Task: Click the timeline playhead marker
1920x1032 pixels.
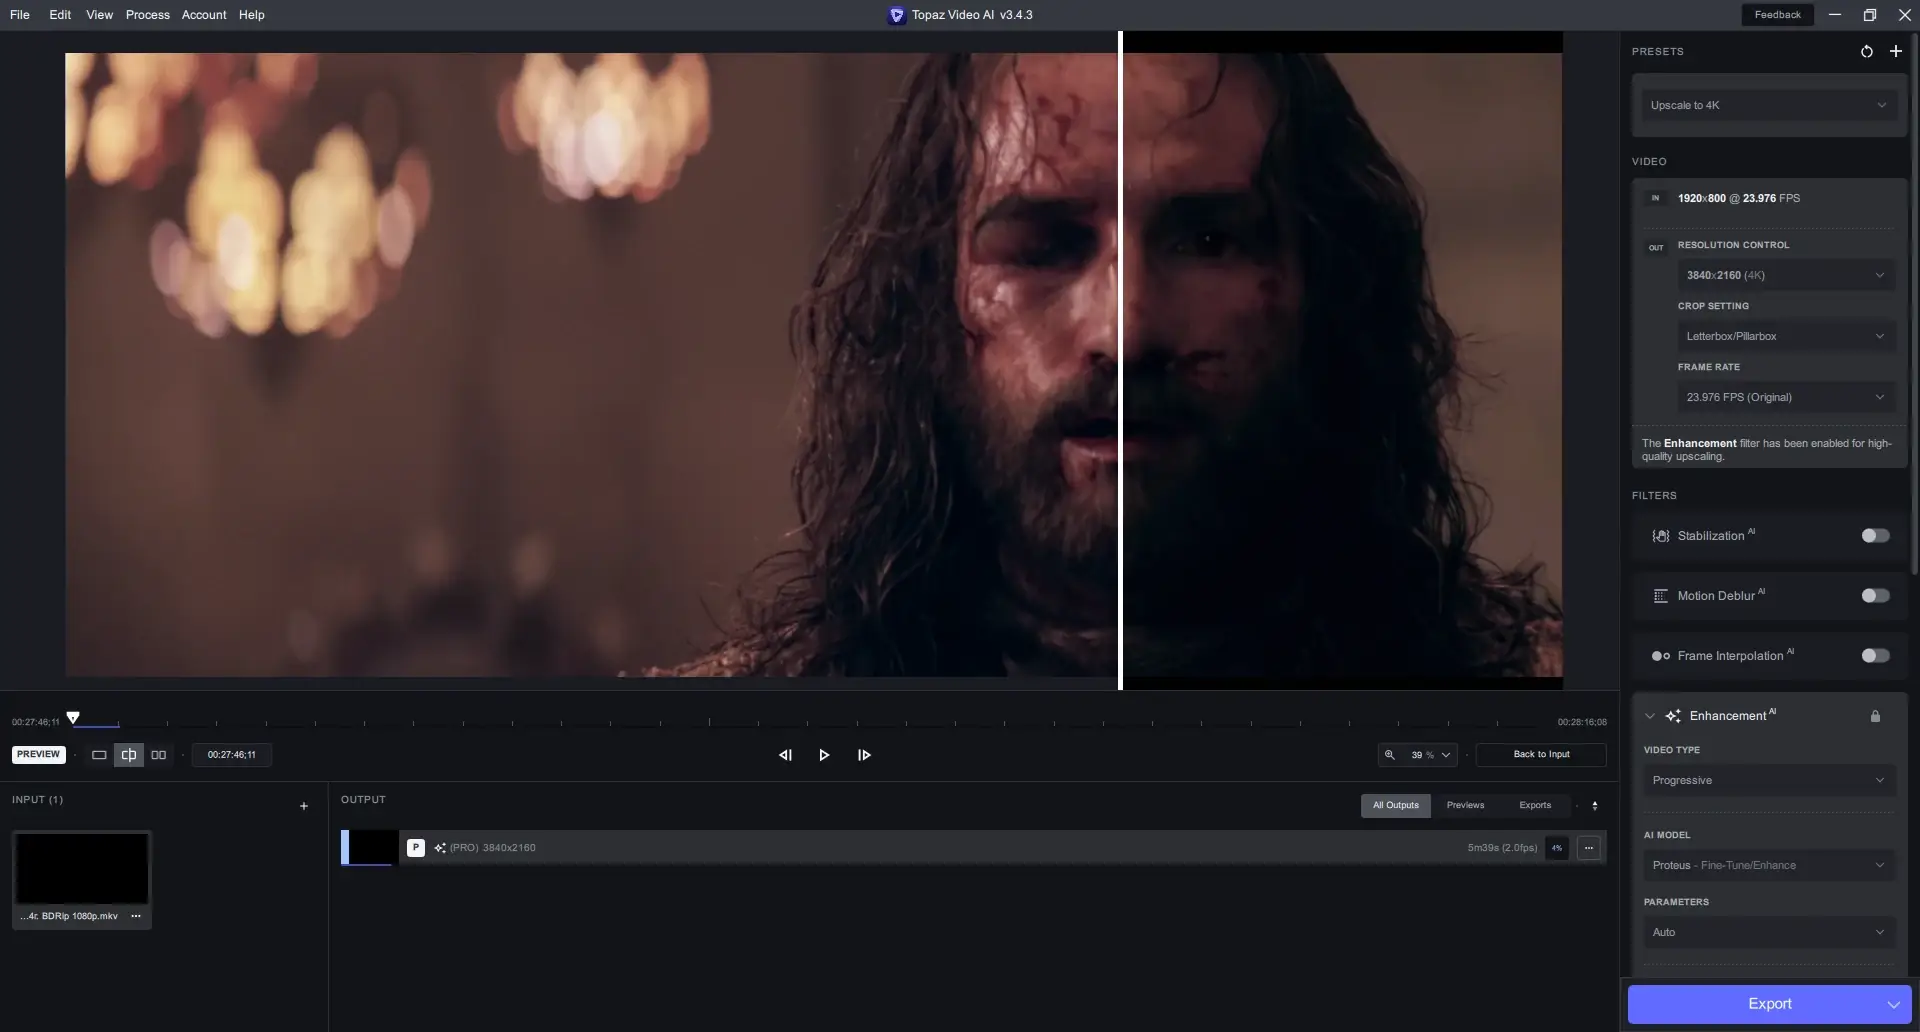Action: coord(73,718)
